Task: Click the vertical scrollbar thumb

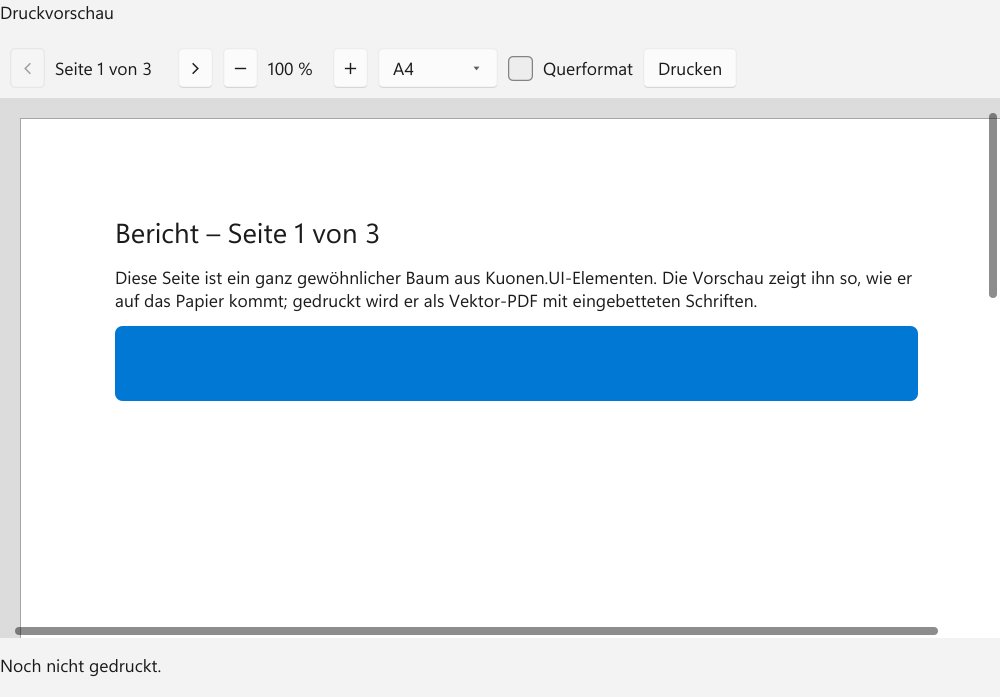Action: (992, 205)
